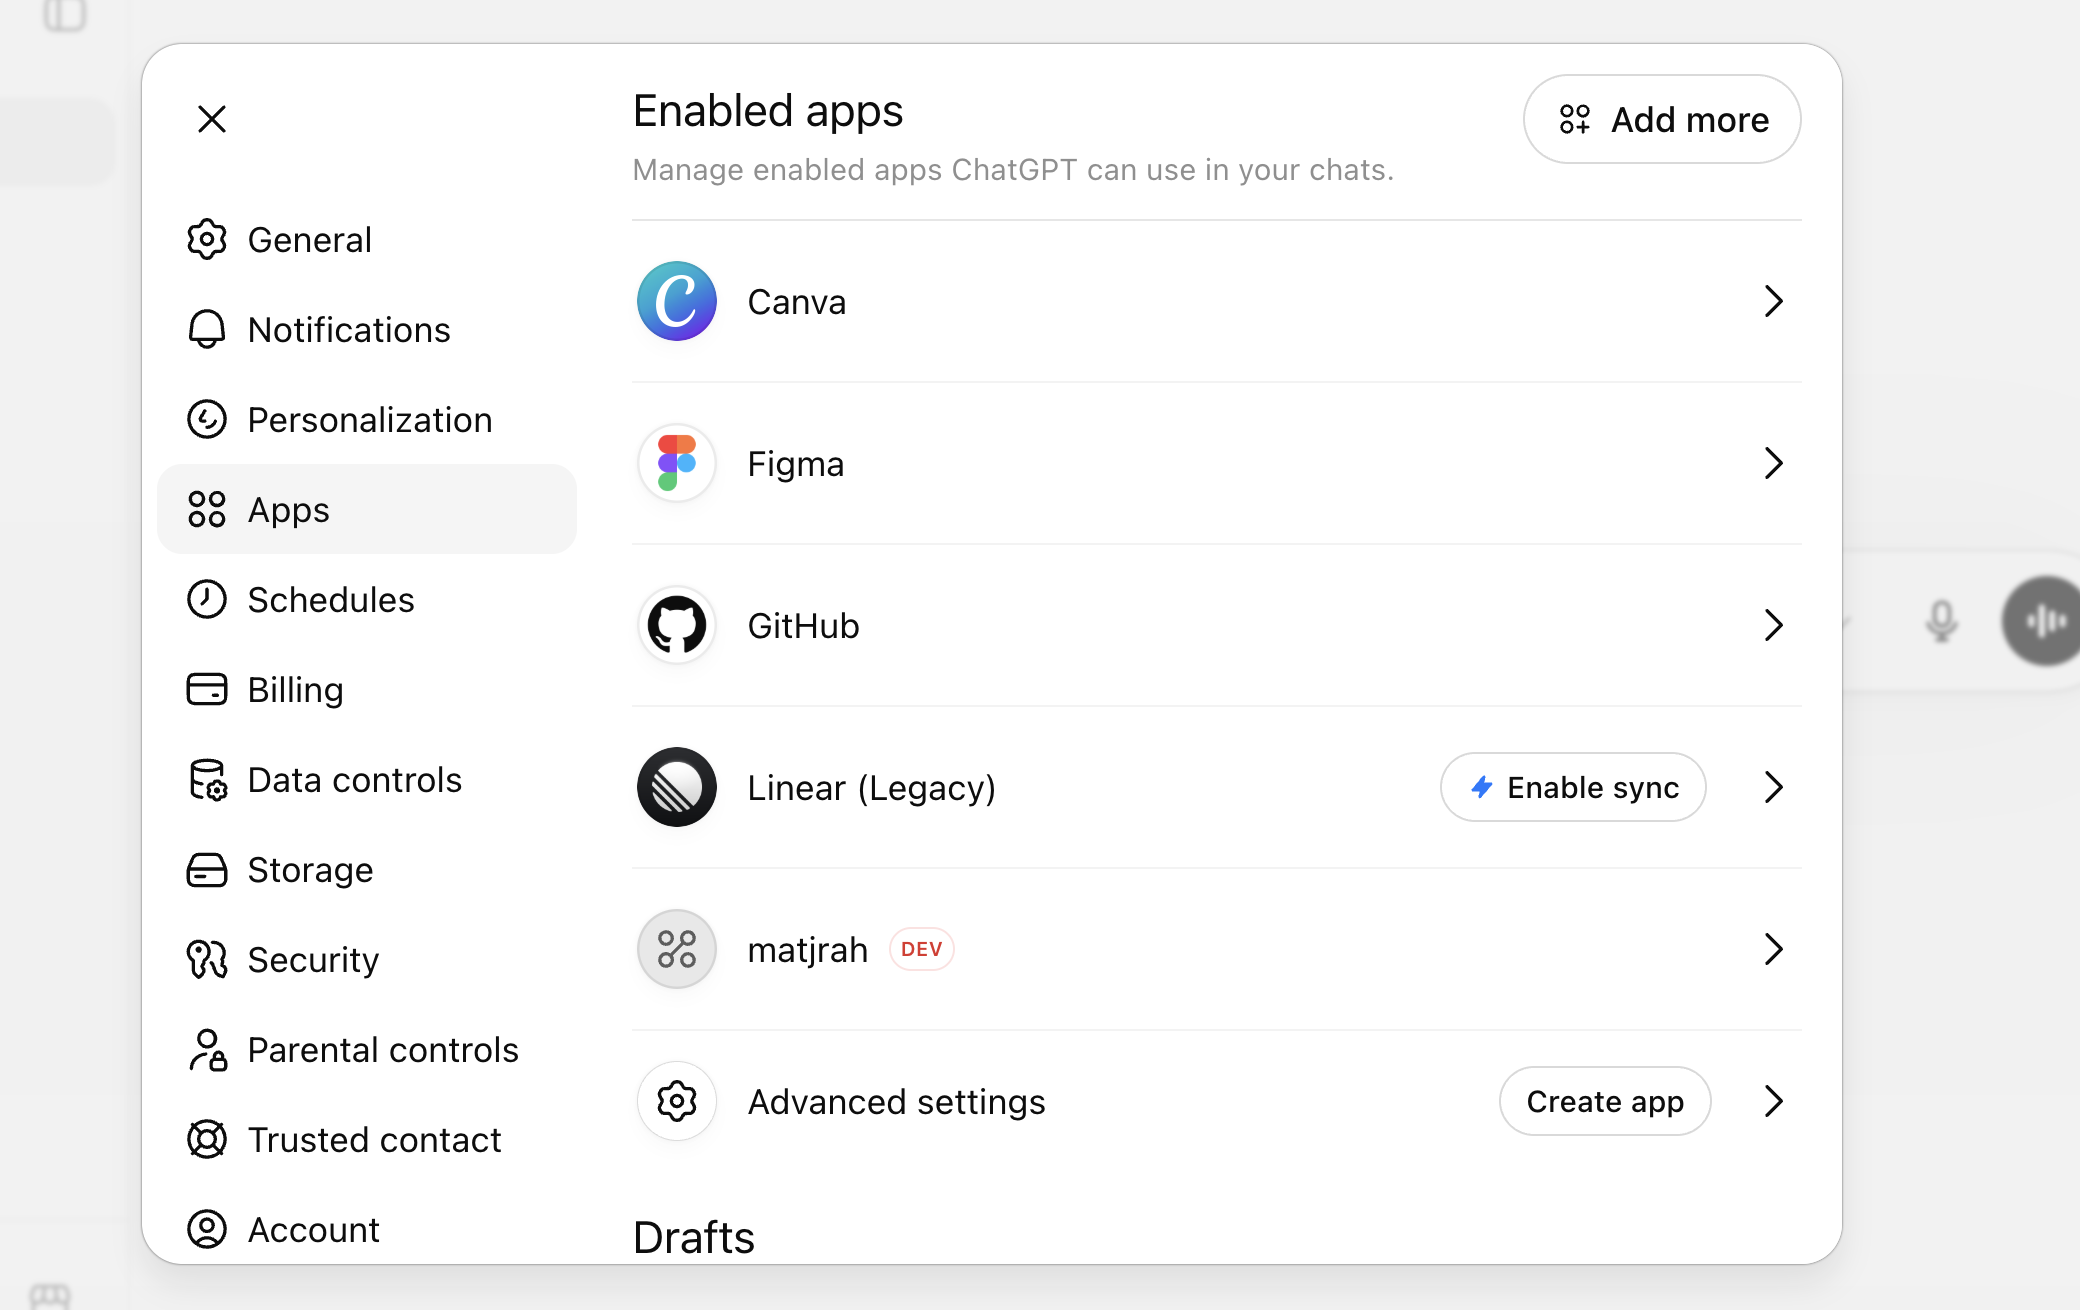
Task: Click the Figma app logo
Action: click(677, 463)
